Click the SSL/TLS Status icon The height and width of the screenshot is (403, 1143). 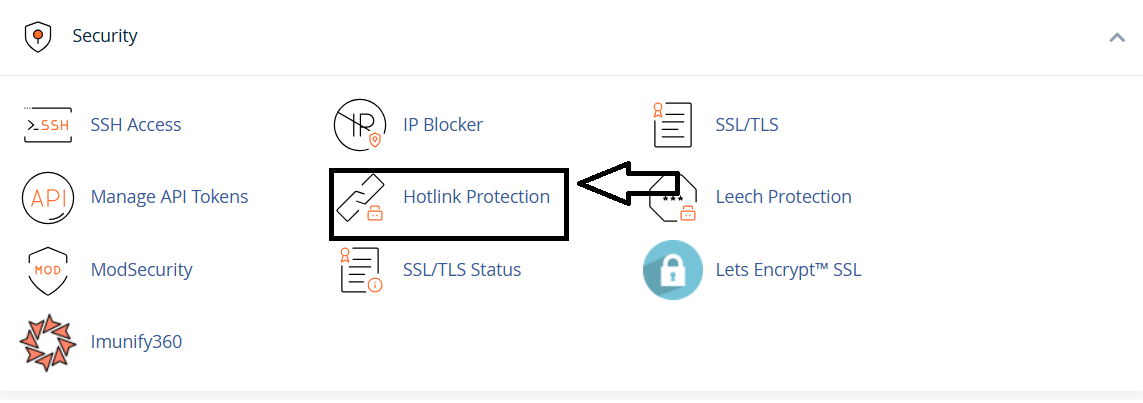[360, 270]
